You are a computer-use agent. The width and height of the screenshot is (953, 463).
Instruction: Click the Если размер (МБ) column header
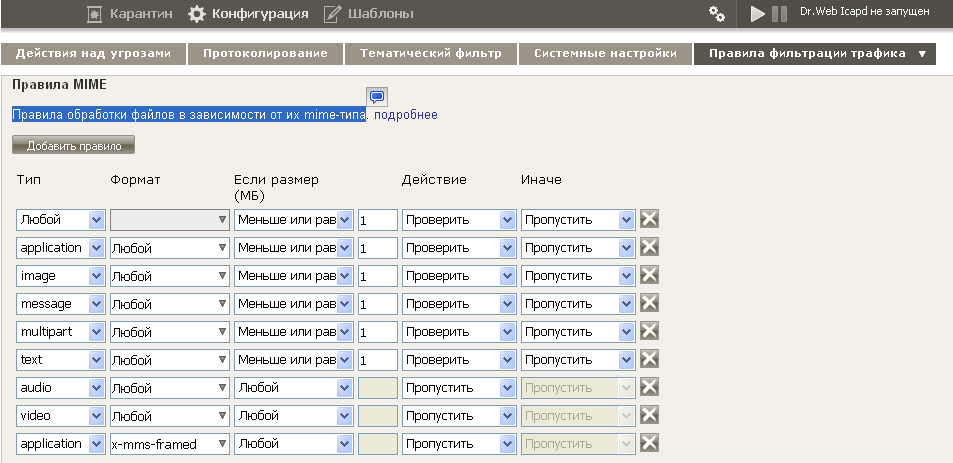(x=276, y=188)
